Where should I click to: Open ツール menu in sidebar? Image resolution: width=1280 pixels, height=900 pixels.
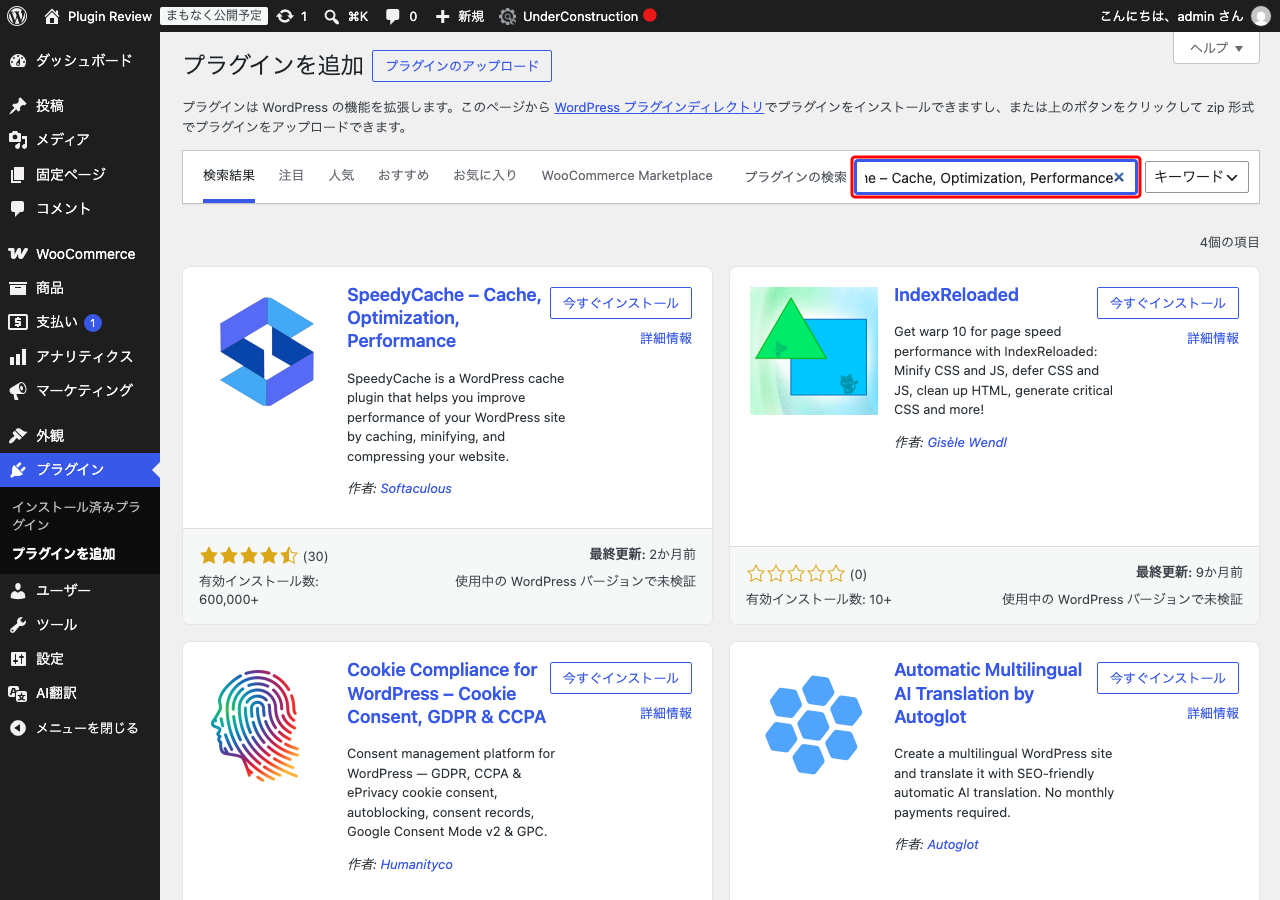[x=80, y=624]
